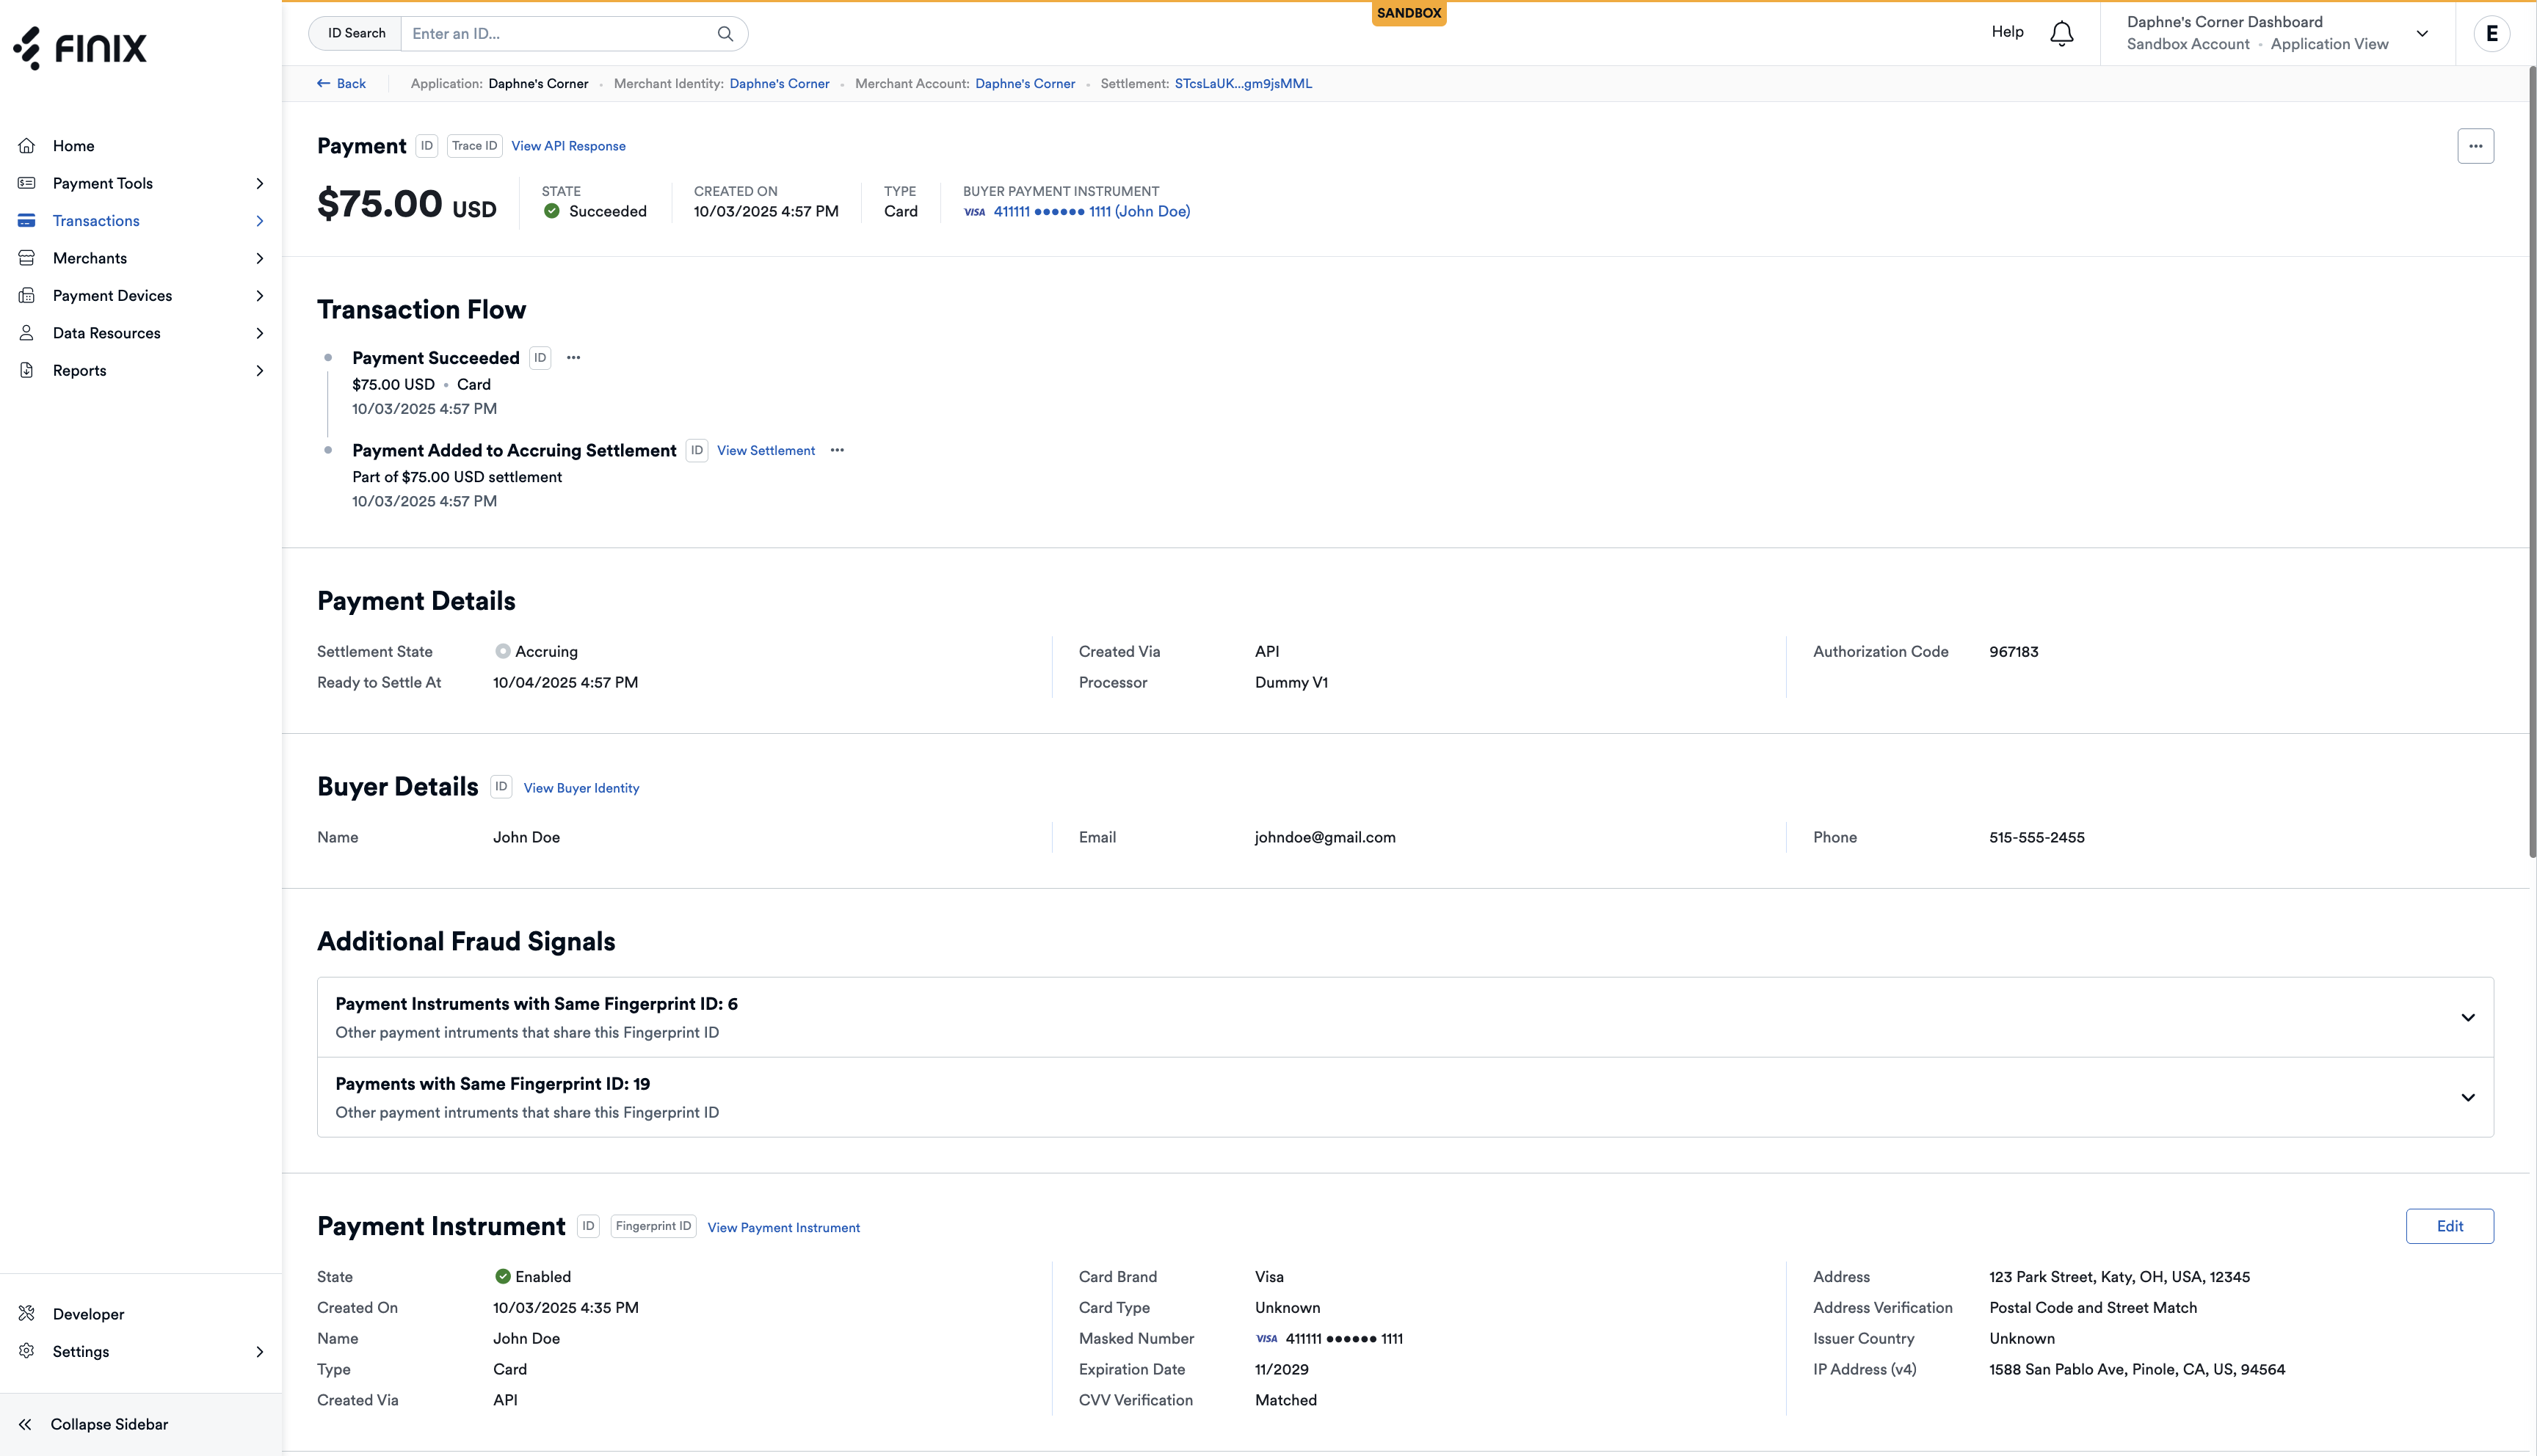Select the Payment Tools sidebar icon
2537x1456 pixels.
pos(27,183)
